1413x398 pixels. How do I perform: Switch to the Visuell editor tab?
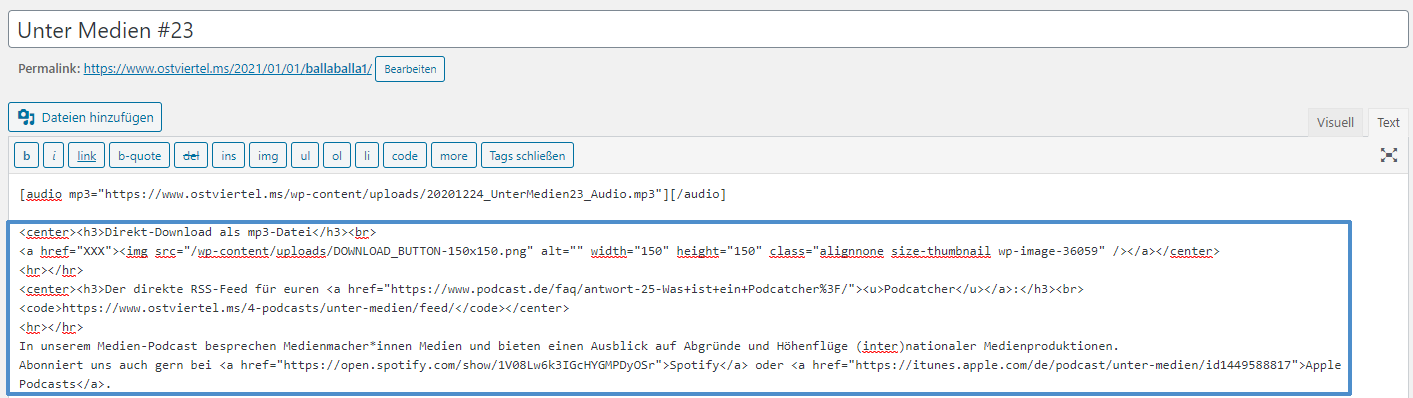(x=1335, y=122)
